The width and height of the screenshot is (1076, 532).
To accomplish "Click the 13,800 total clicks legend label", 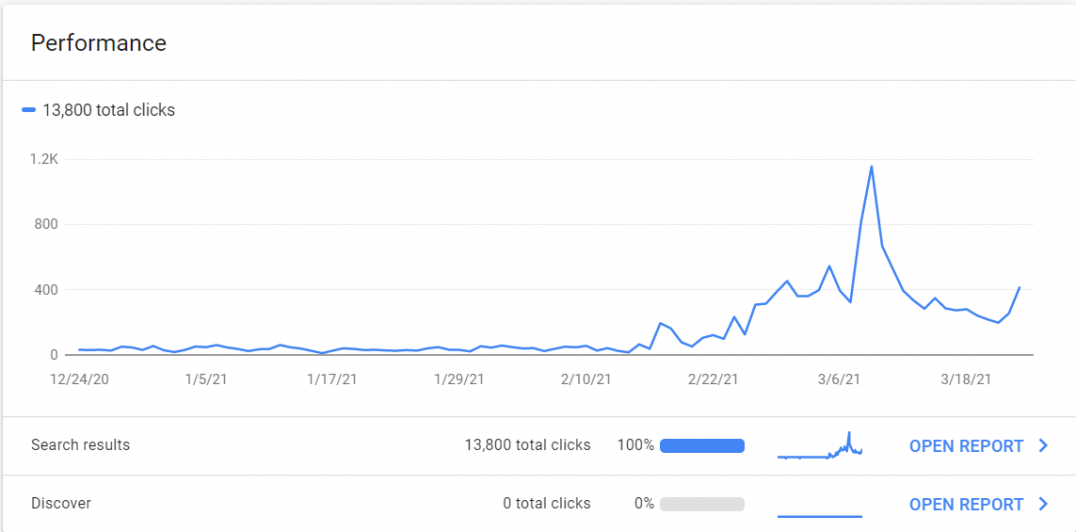I will click(108, 110).
